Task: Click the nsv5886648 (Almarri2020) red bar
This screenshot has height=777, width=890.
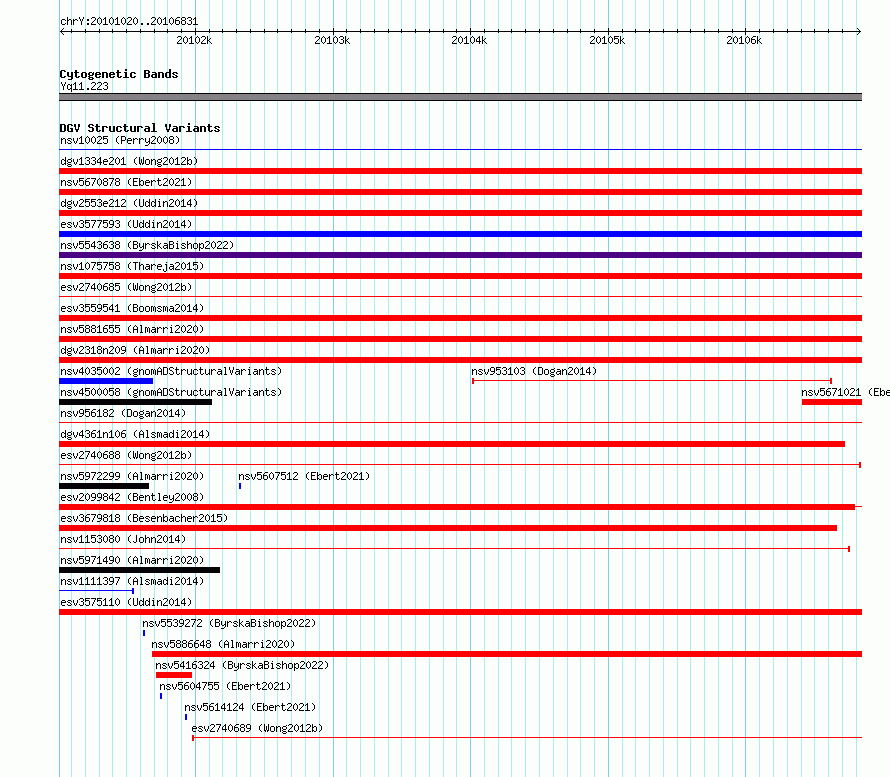Action: pos(507,654)
